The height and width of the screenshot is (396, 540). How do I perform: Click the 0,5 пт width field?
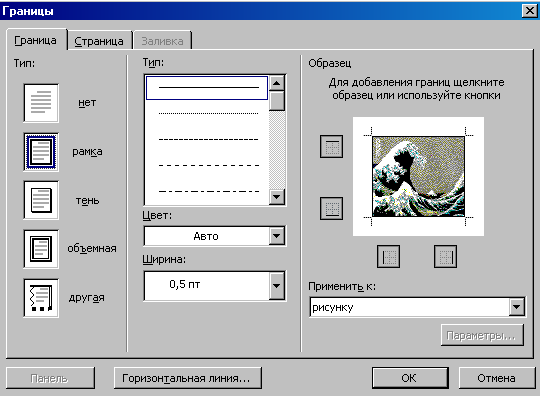click(x=206, y=285)
